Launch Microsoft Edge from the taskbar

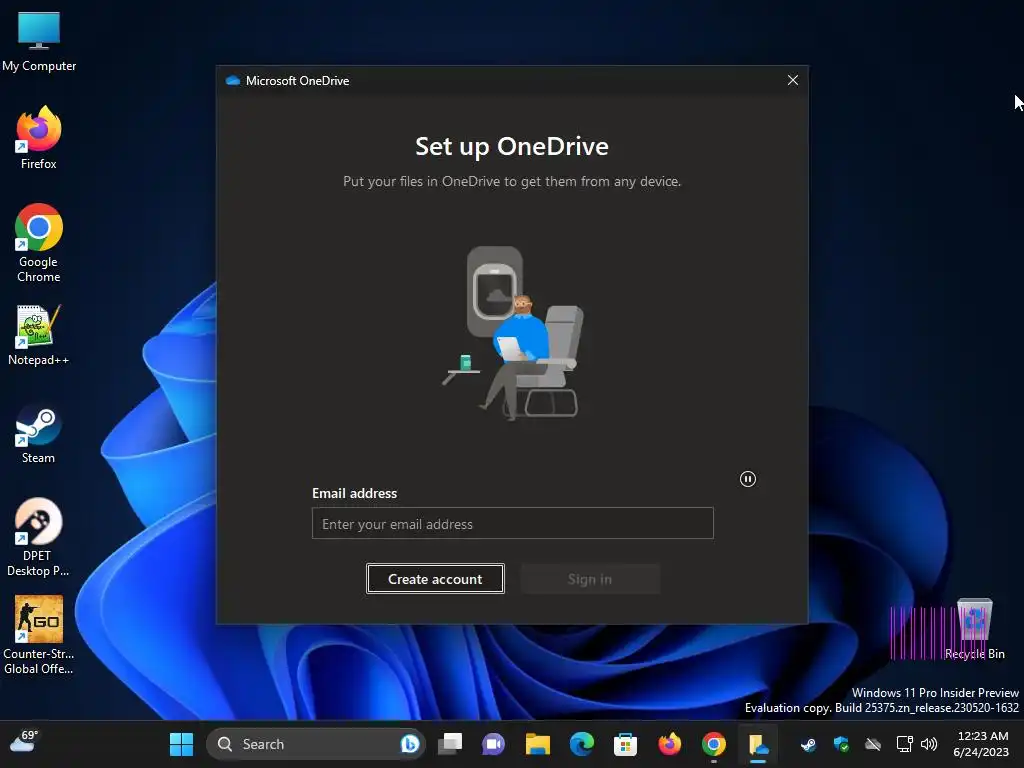click(581, 744)
